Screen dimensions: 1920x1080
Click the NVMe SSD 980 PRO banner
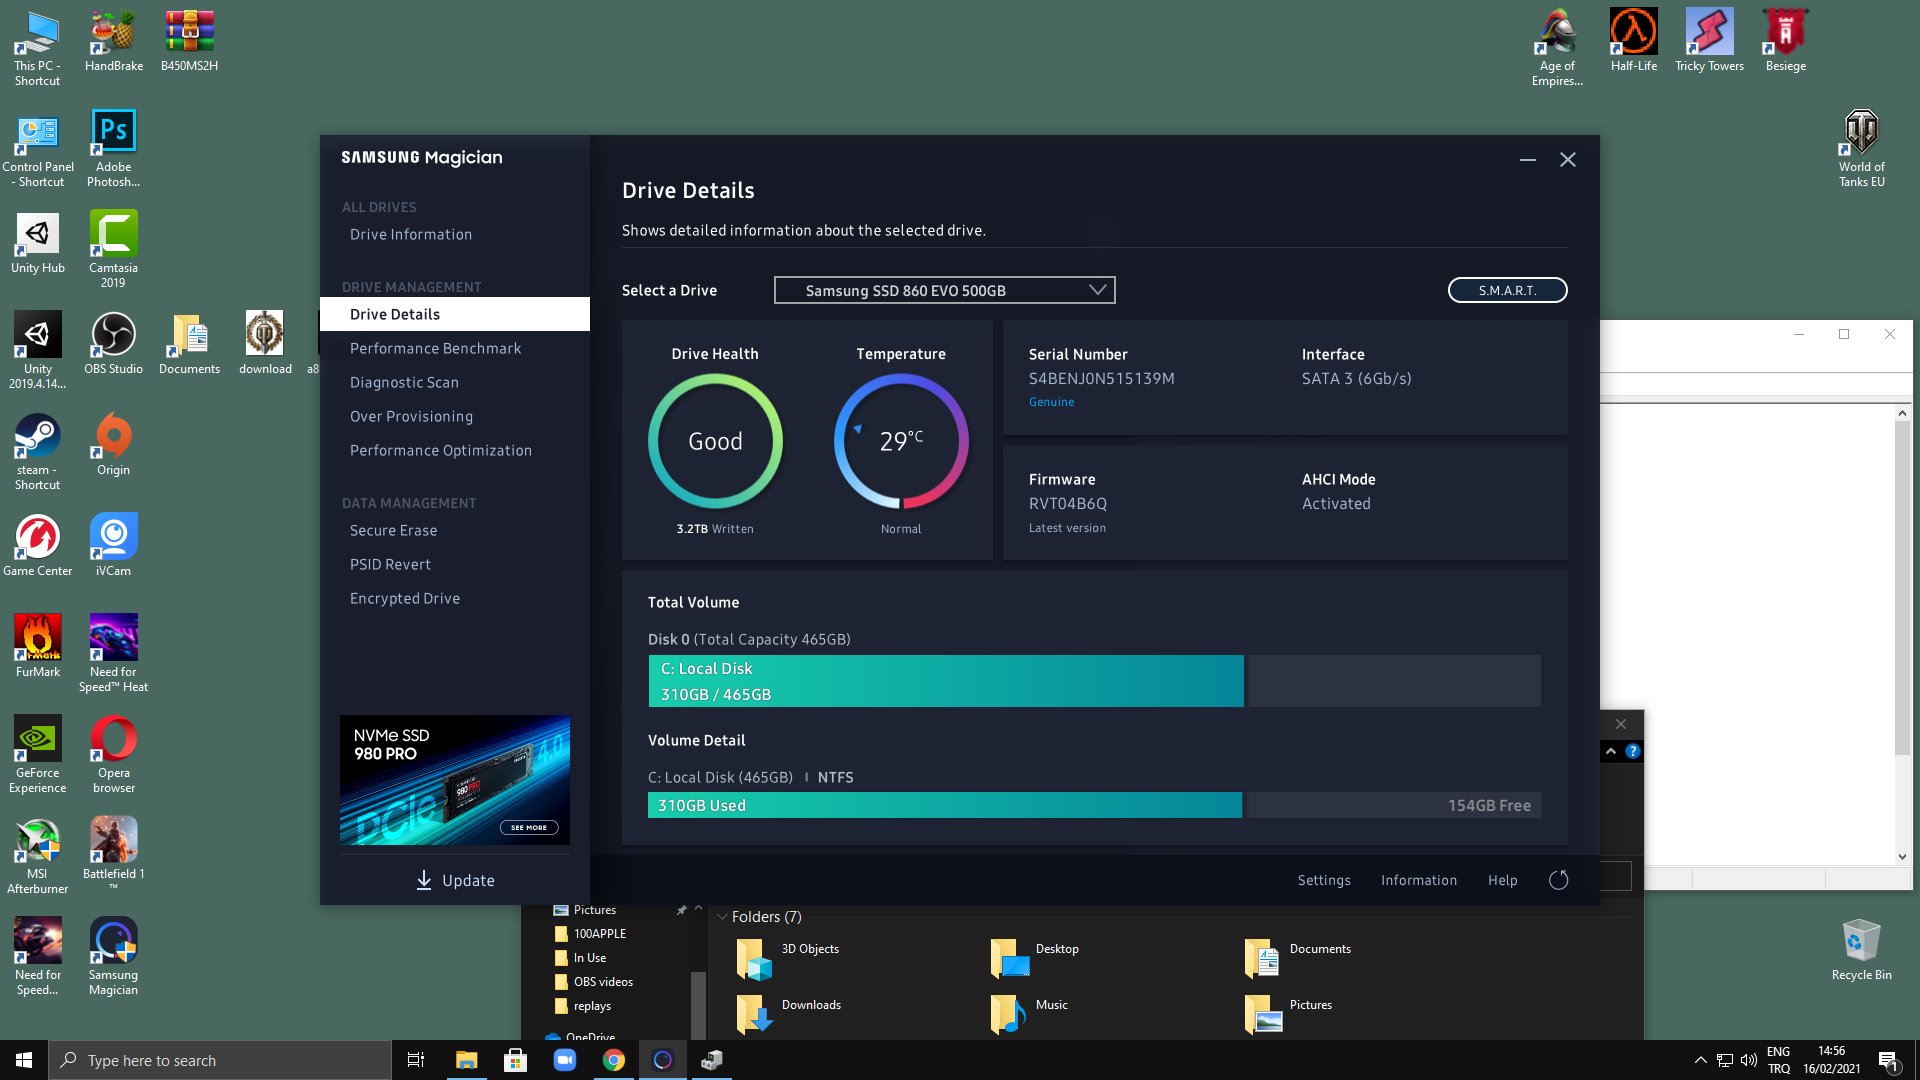[x=455, y=780]
